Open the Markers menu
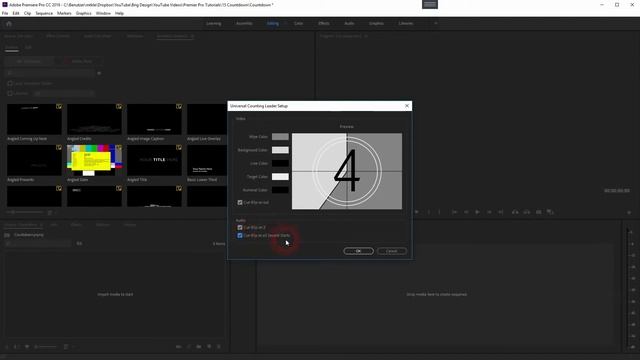Viewport: 640px width, 360px height. pos(64,13)
